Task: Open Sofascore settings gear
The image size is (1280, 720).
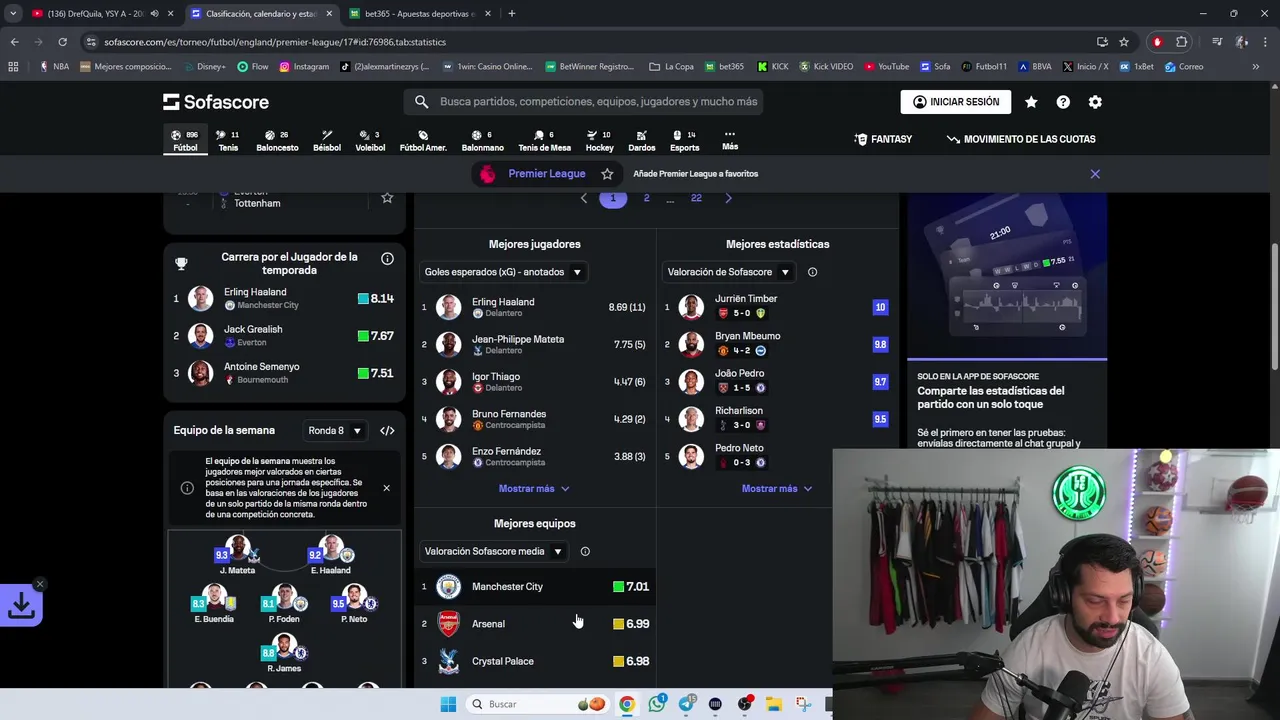Action: [1095, 102]
